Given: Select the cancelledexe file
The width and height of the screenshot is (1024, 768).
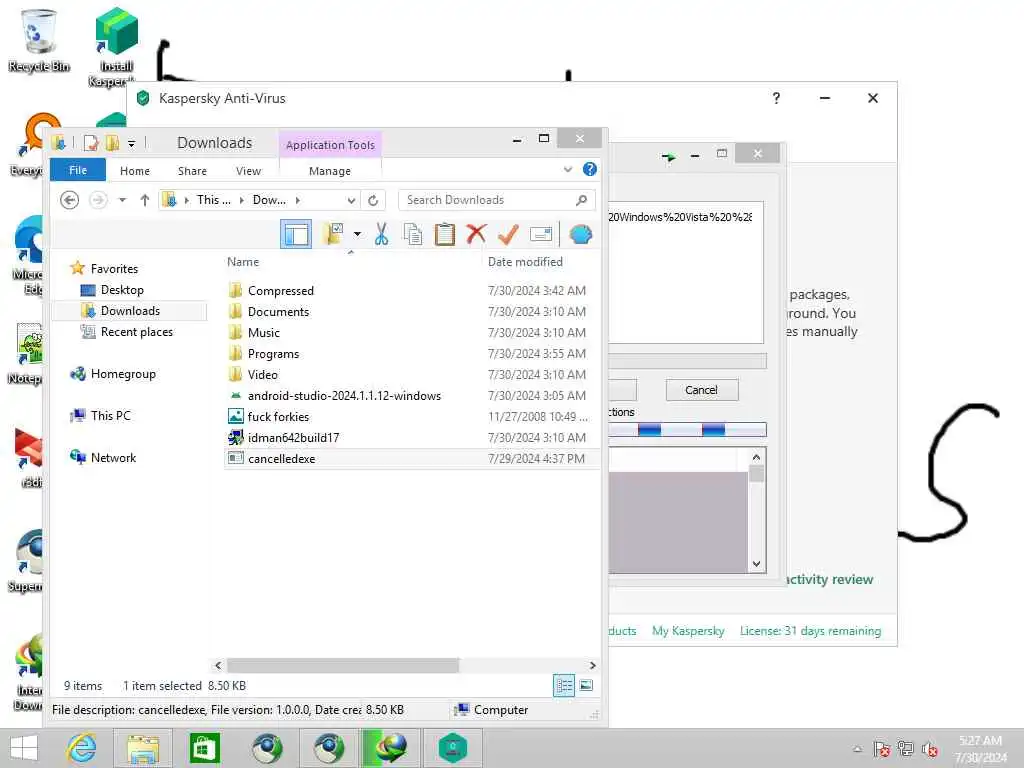Looking at the screenshot, I should coord(412,458).
